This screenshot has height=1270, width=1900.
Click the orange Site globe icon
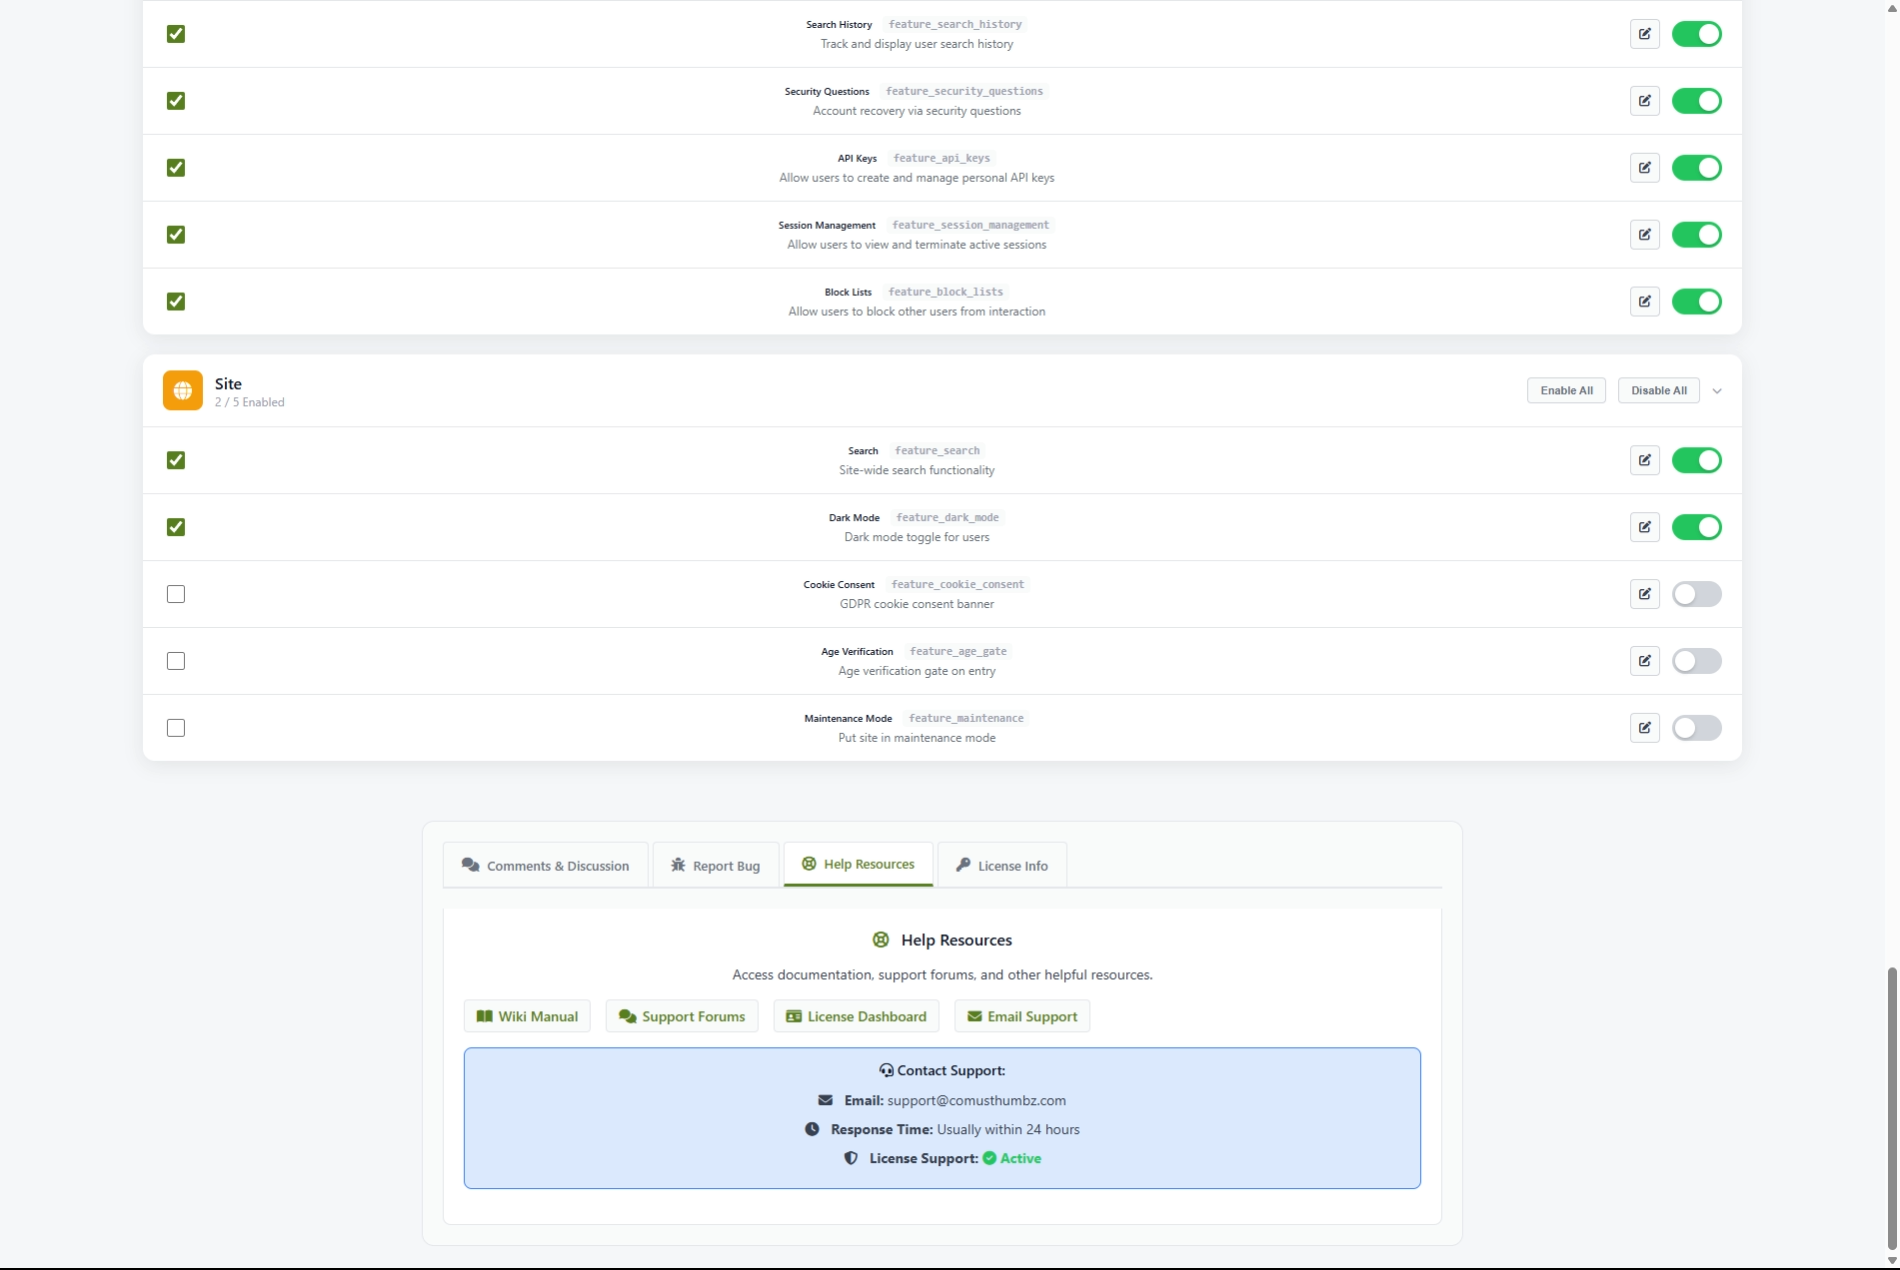[183, 391]
